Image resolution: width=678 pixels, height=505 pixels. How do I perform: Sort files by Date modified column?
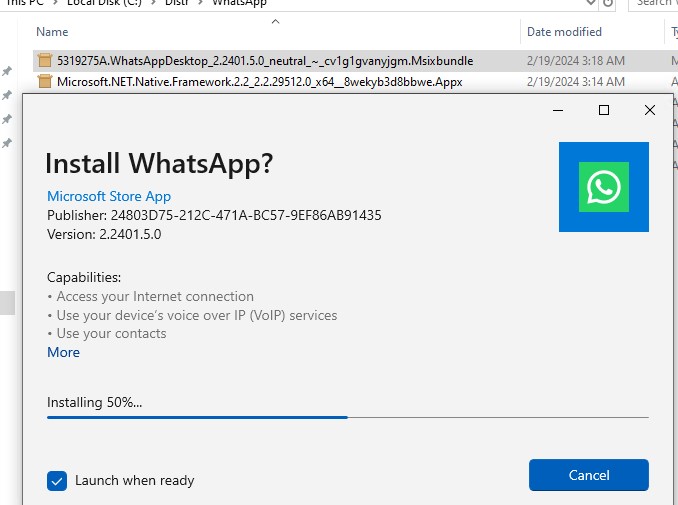[564, 32]
